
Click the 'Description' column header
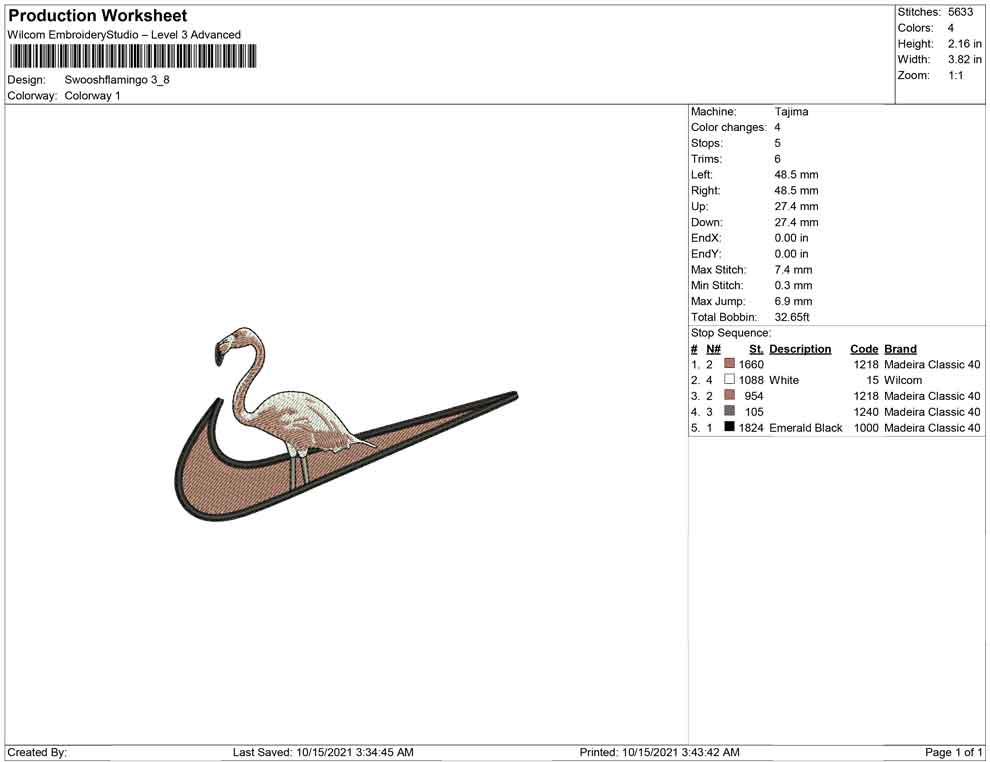[x=800, y=349]
